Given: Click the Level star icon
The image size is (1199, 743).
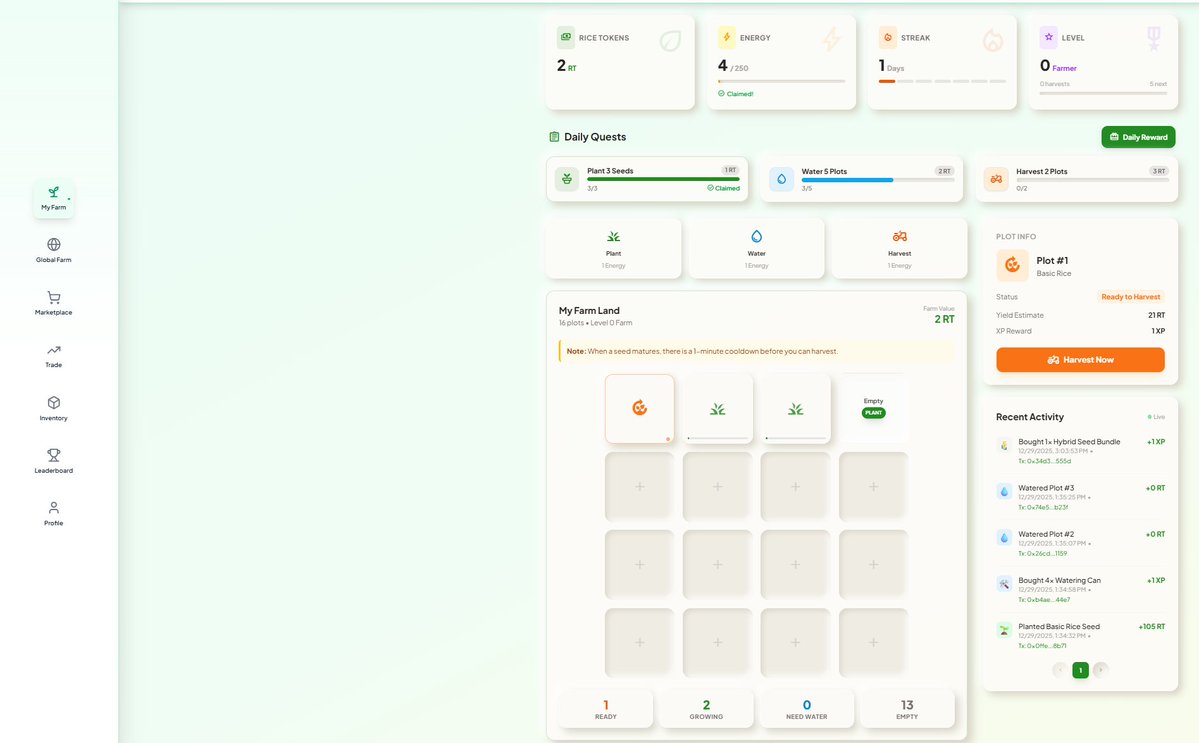Looking at the screenshot, I should 1048,37.
